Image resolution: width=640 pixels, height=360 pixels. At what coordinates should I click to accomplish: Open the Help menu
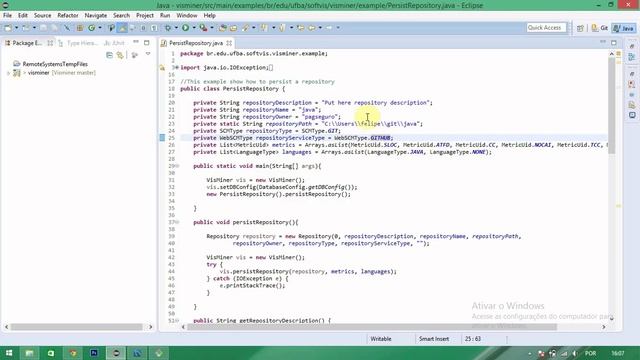(x=209, y=16)
